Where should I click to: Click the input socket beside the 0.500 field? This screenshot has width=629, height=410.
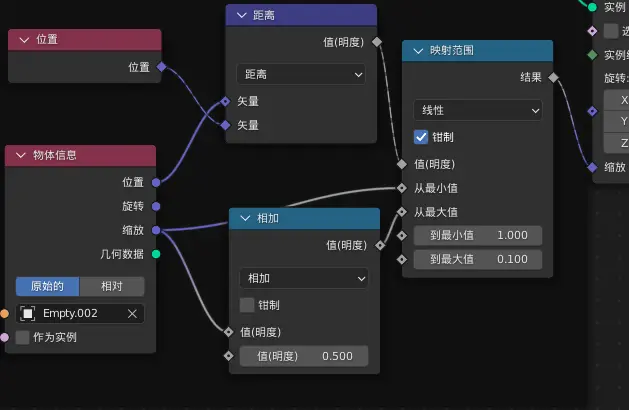pos(229,356)
